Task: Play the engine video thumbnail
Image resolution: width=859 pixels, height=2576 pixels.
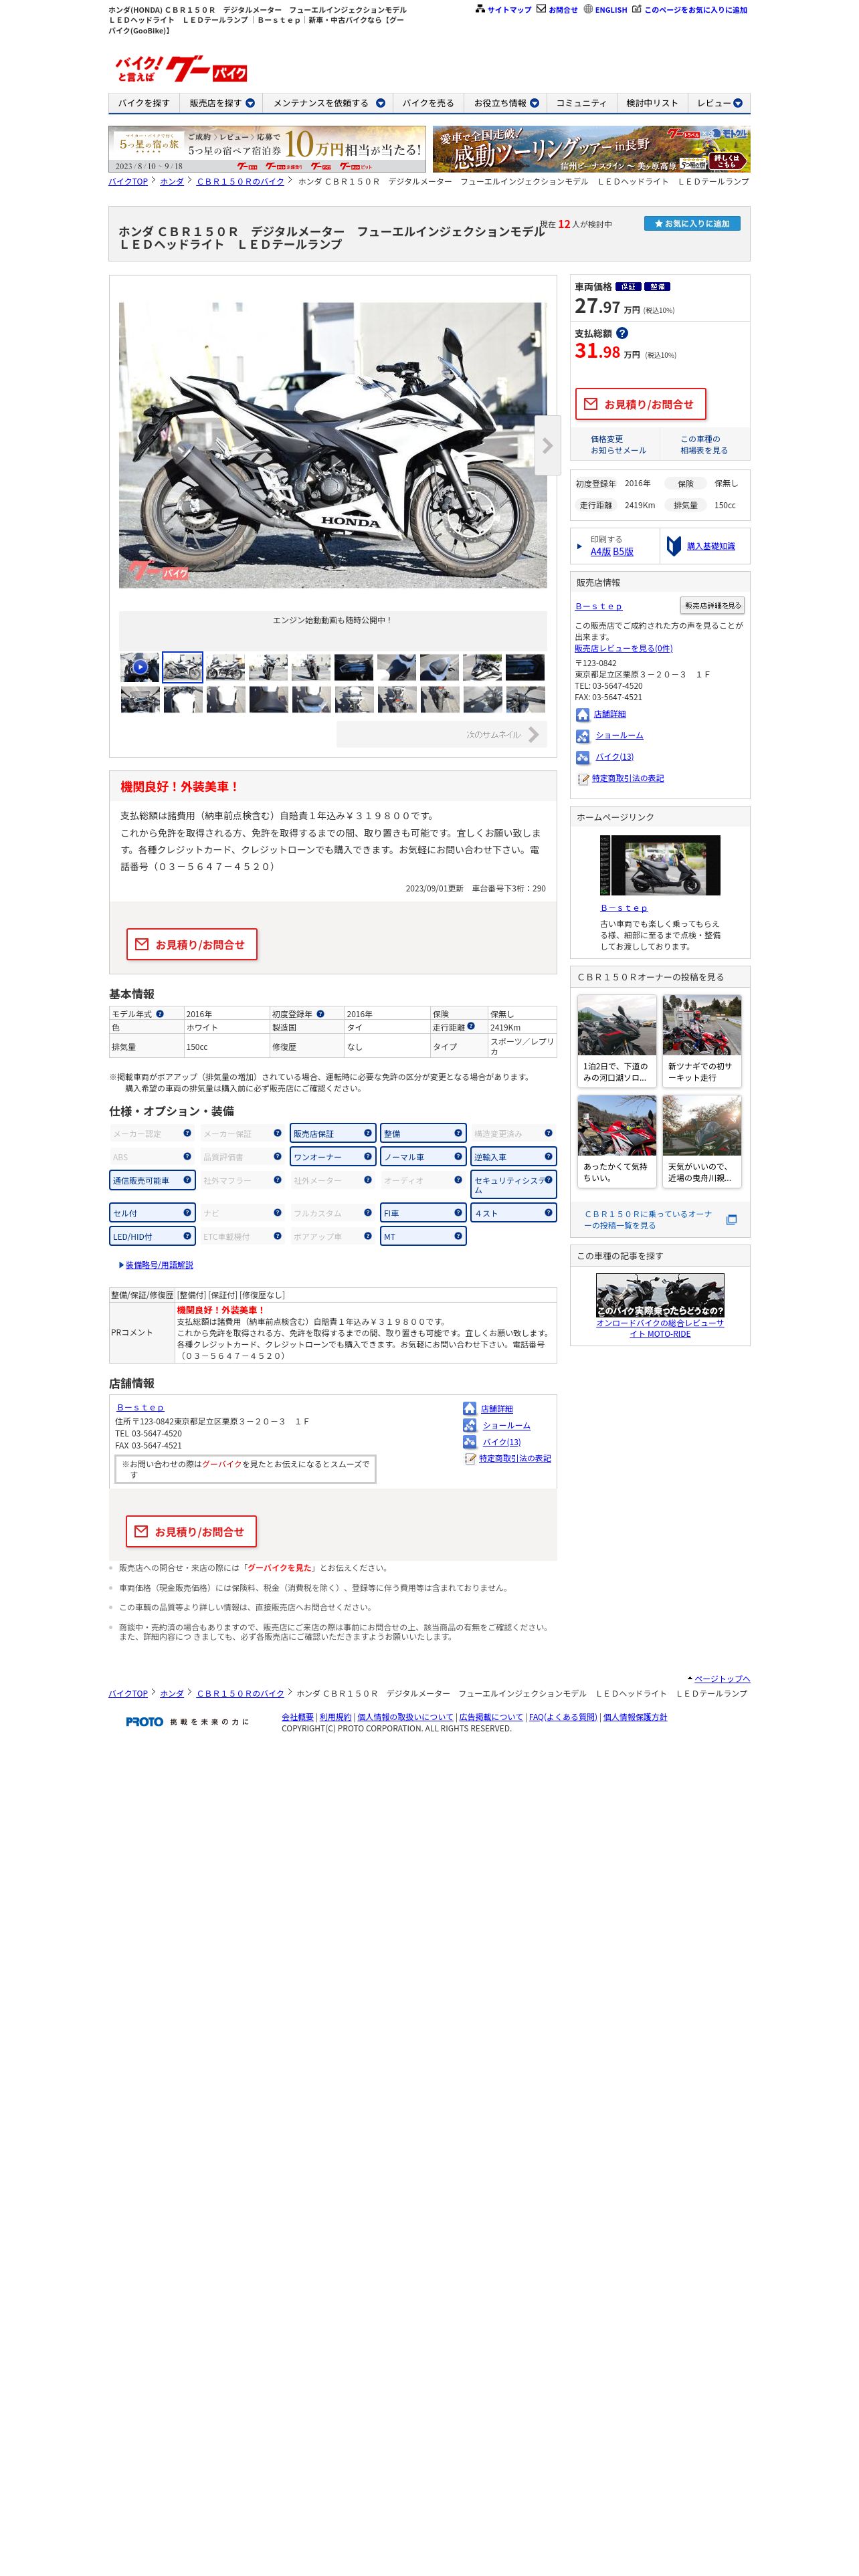Action: pyautogui.click(x=140, y=667)
